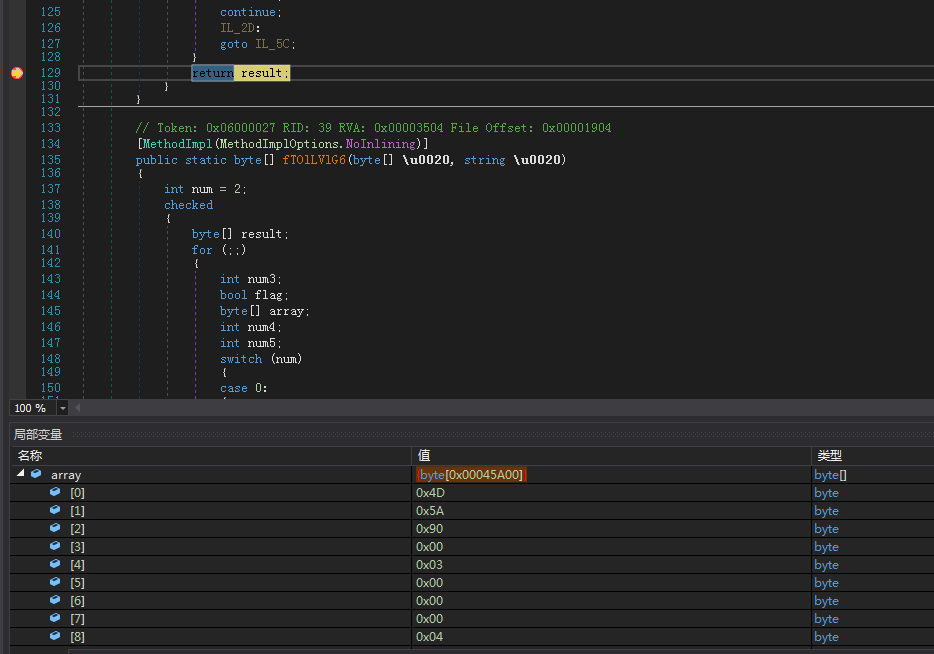The height and width of the screenshot is (654, 934).
Task: Click the cube icon beside index [4]
Action: 55,564
